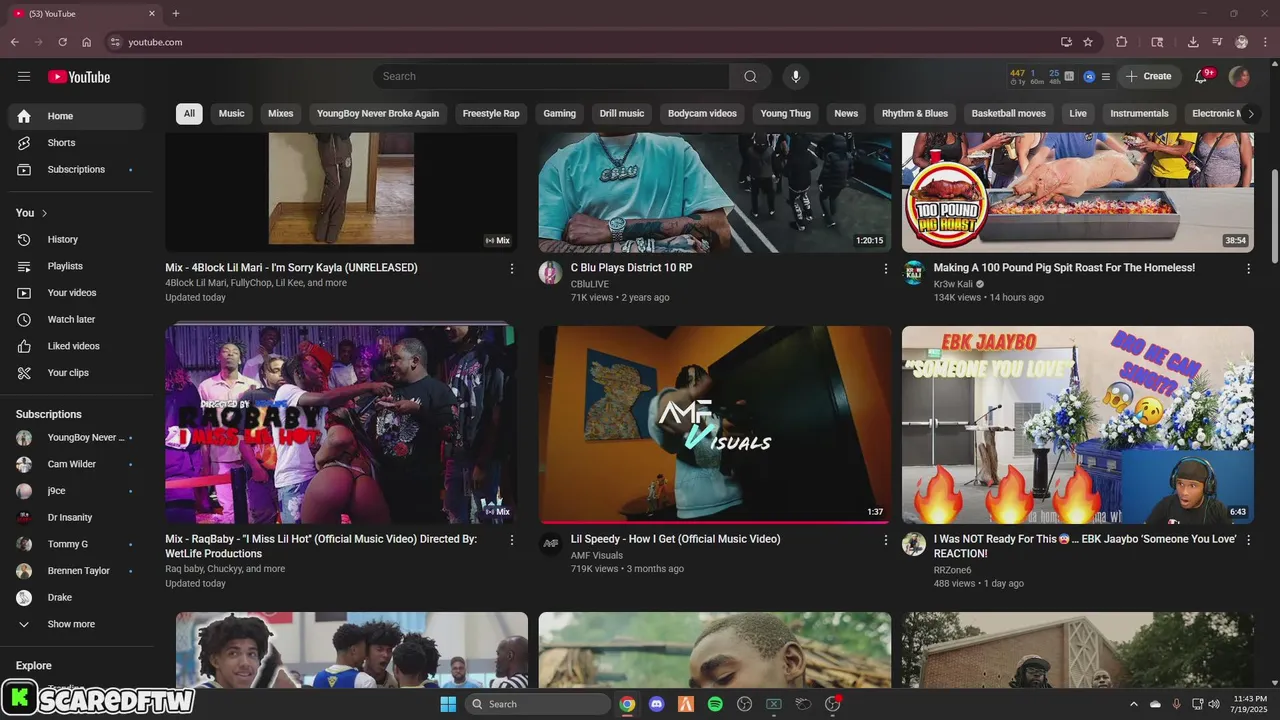Select the All filter chip
Viewport: 1280px width, 720px height.
[x=189, y=113]
